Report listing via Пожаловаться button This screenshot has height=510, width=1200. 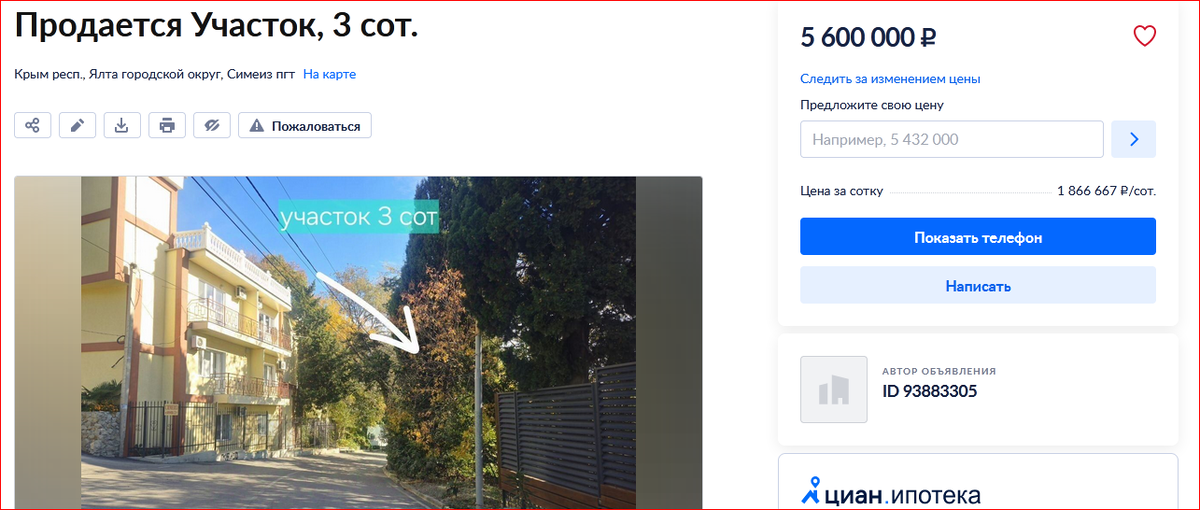tap(305, 126)
